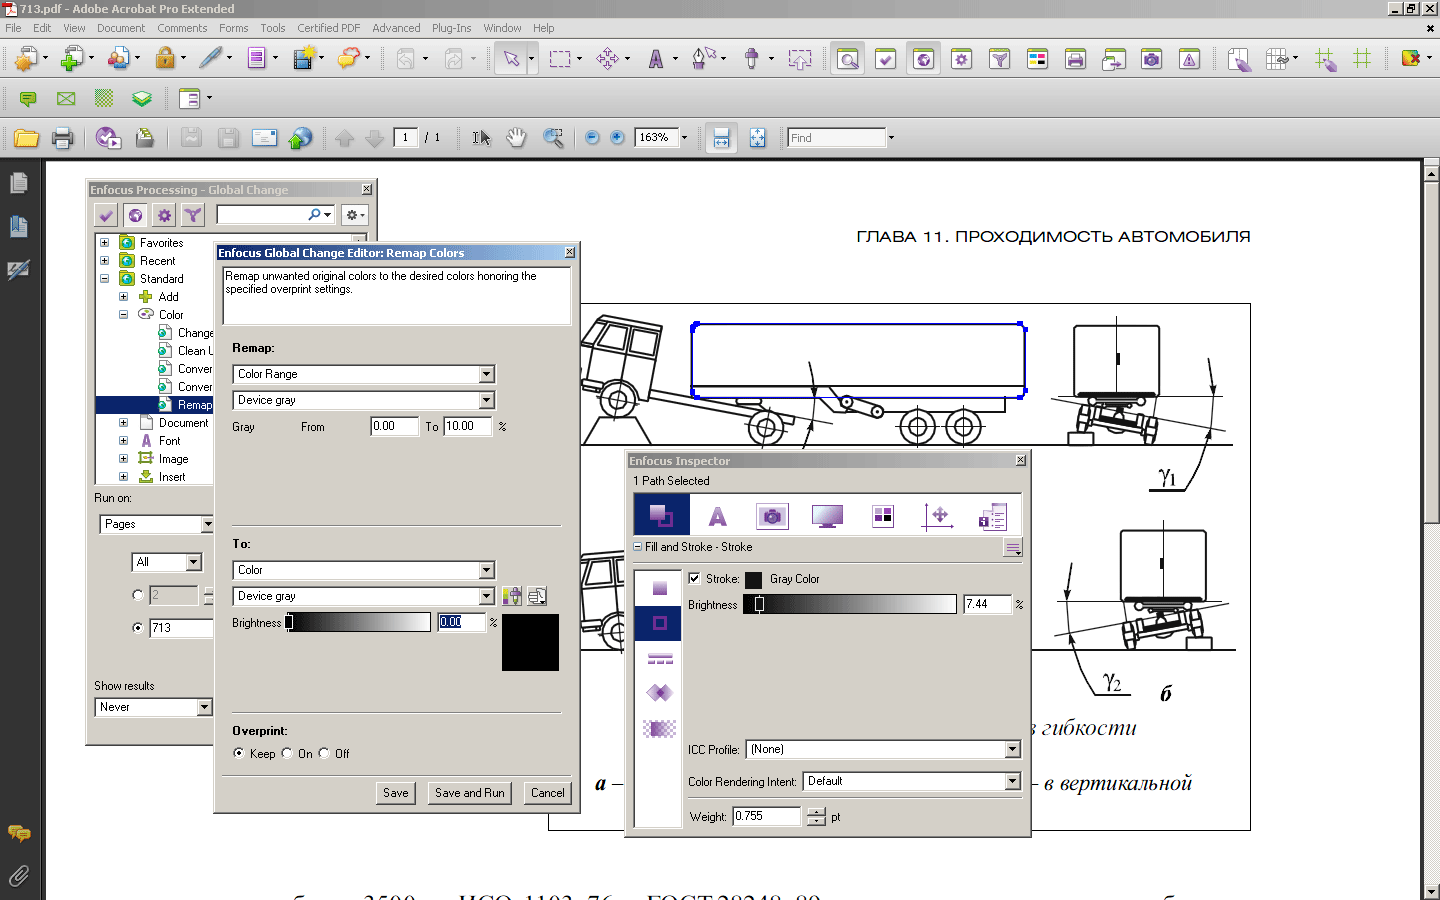Select the Transparency subcategory icon
Viewport: 1440px width, 900px height.
(659, 728)
